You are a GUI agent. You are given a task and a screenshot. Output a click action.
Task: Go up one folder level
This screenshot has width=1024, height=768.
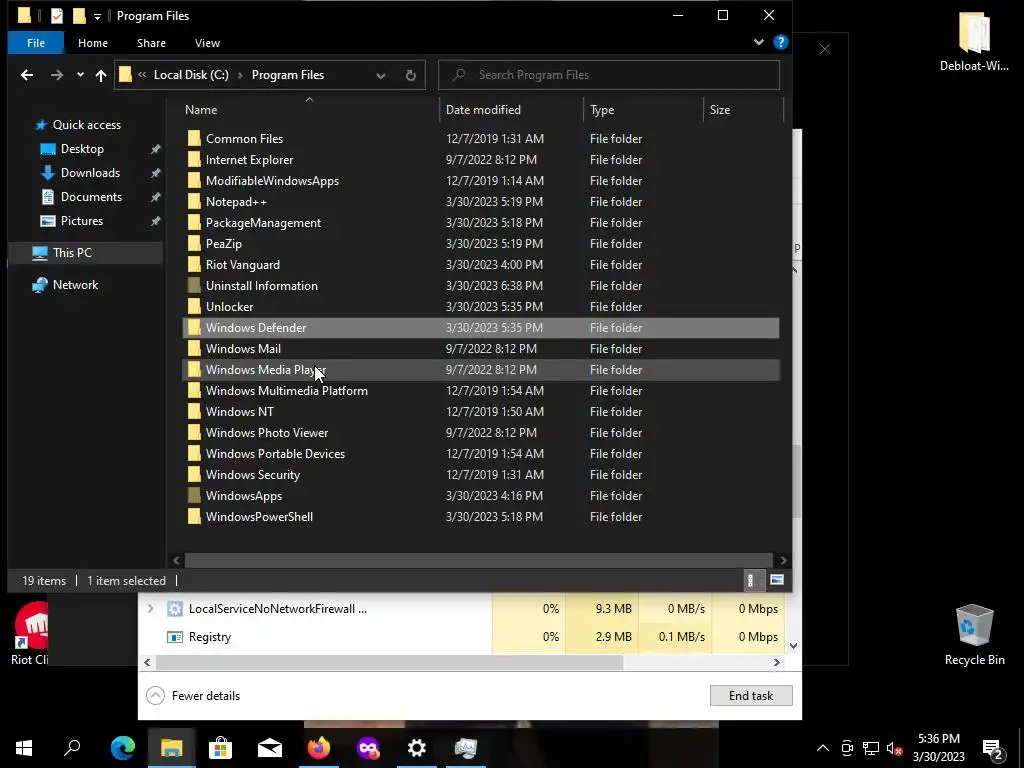click(101, 75)
